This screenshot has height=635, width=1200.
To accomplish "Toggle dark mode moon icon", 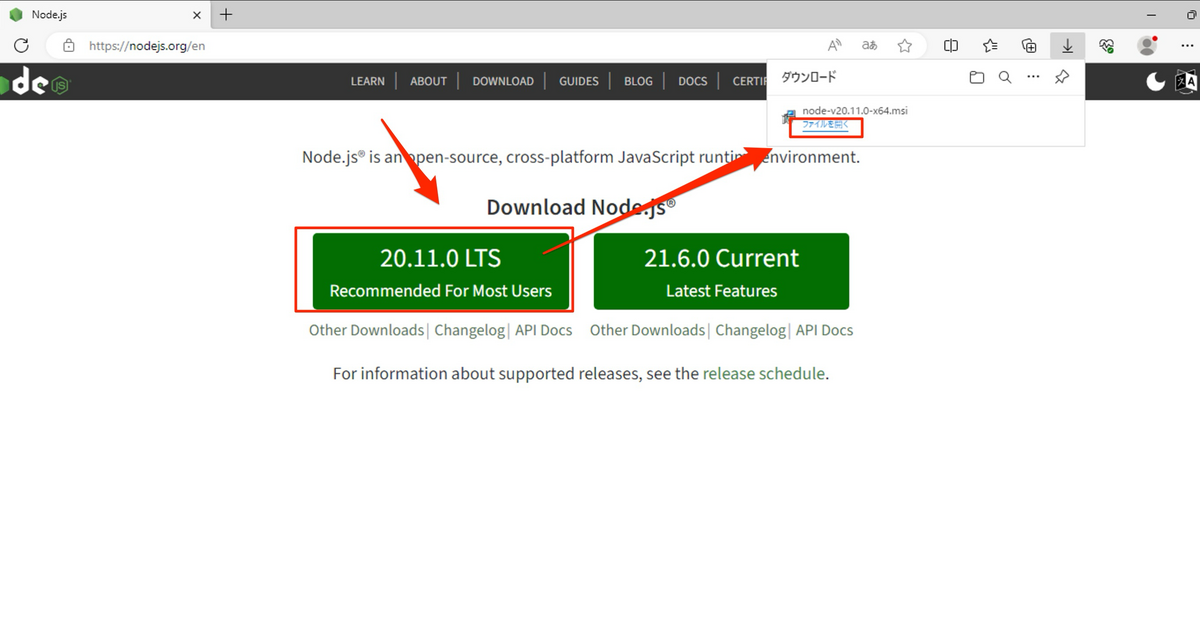I will pyautogui.click(x=1156, y=82).
